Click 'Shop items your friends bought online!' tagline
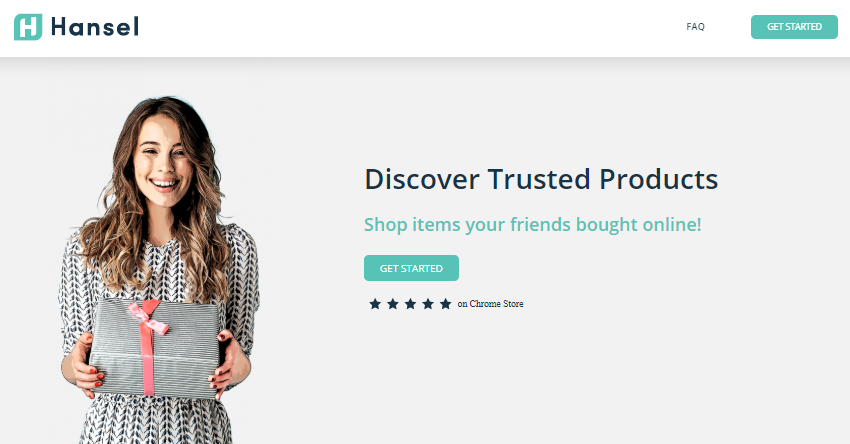 532,224
